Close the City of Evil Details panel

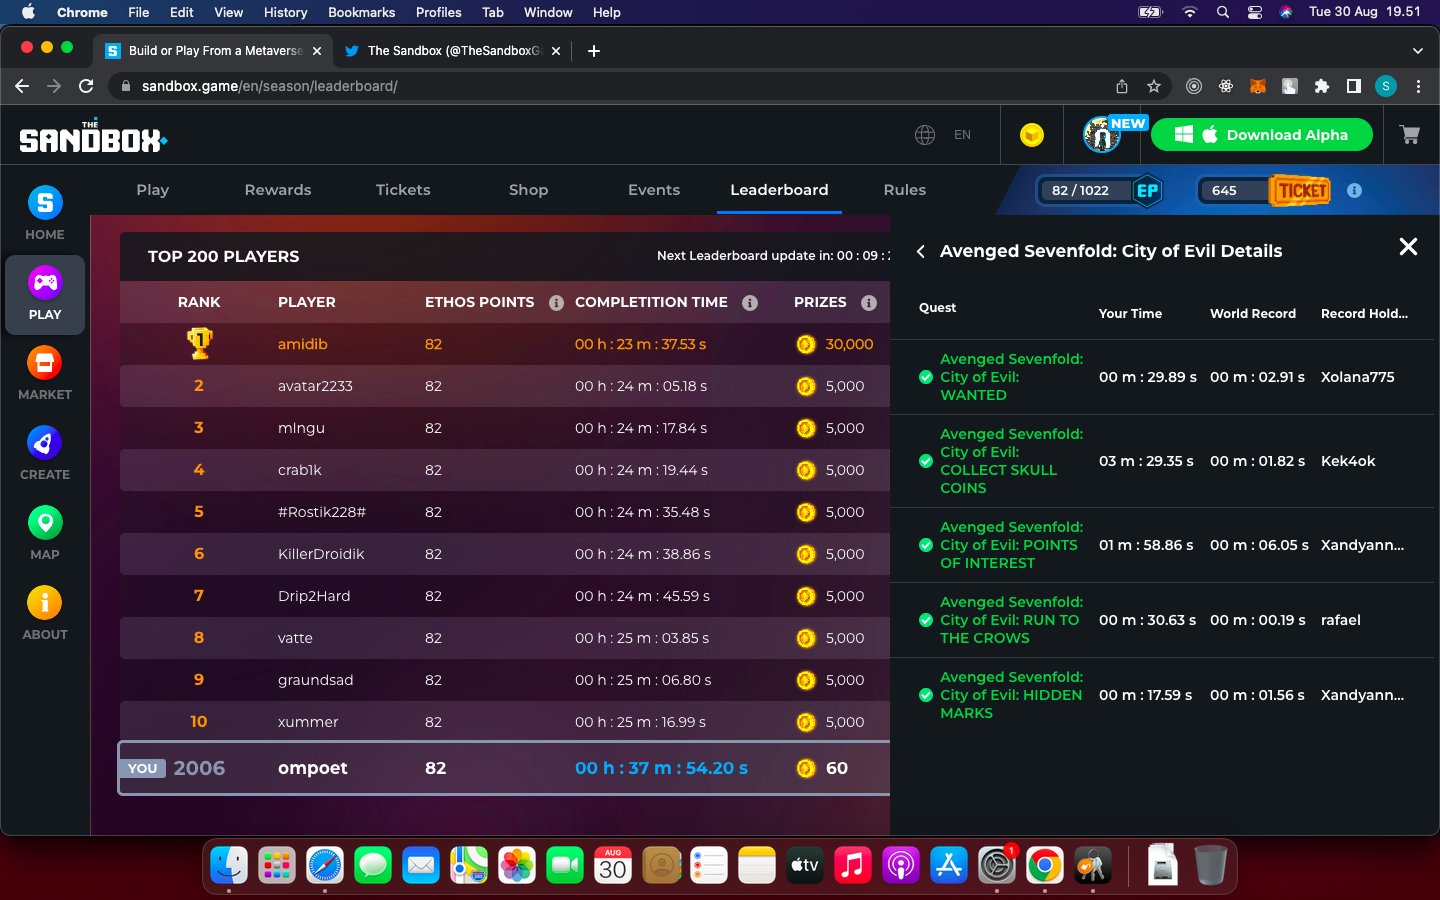tap(1408, 246)
